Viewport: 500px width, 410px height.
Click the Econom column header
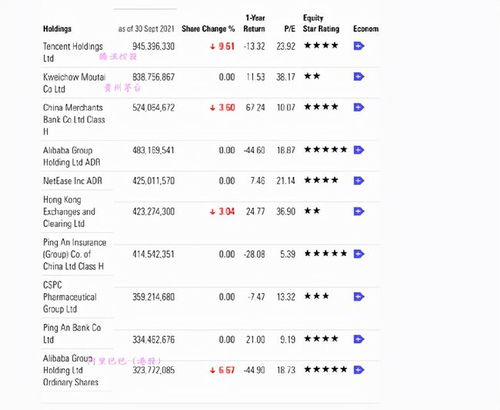point(366,29)
